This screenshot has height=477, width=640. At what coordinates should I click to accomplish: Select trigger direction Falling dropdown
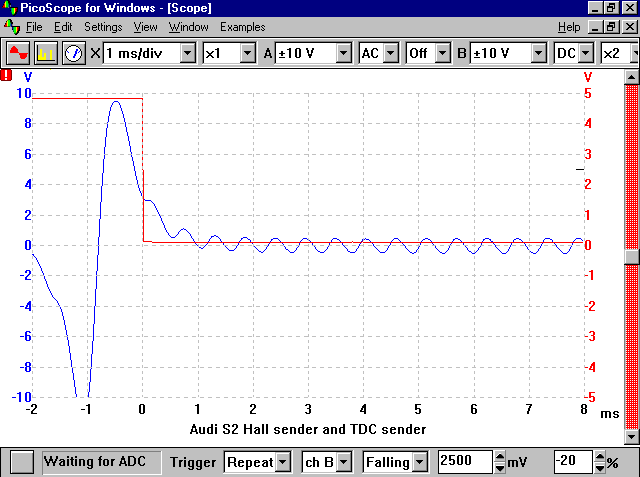click(x=421, y=462)
